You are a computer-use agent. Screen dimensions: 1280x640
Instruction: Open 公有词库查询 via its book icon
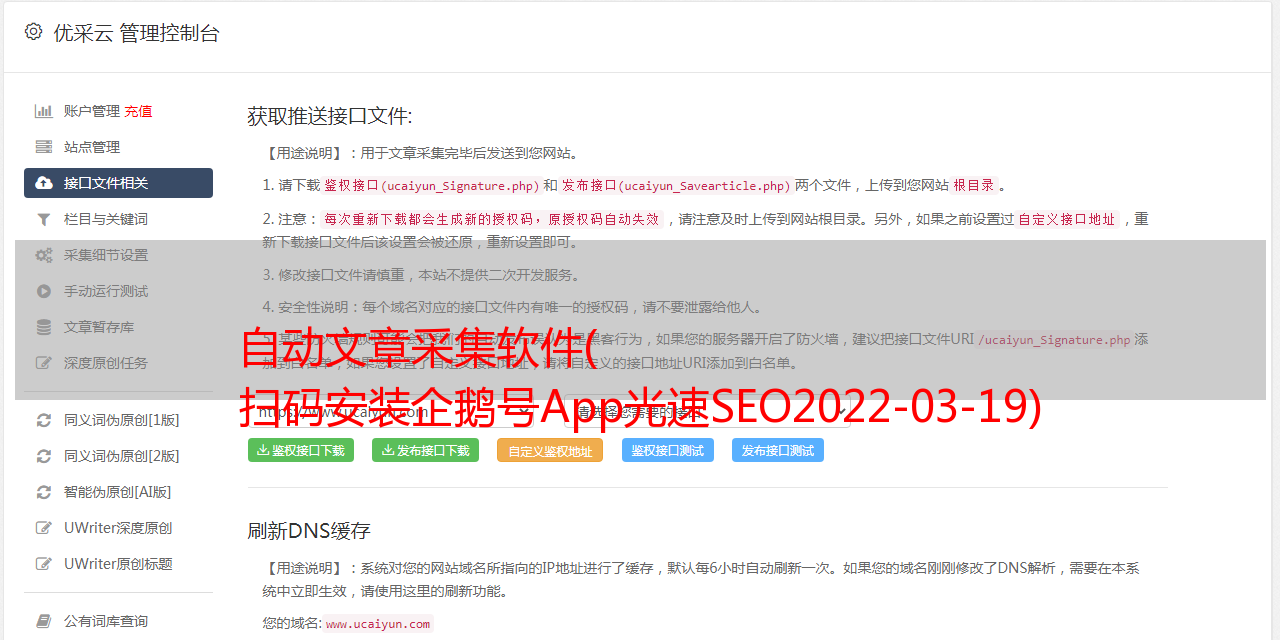pos(44,621)
